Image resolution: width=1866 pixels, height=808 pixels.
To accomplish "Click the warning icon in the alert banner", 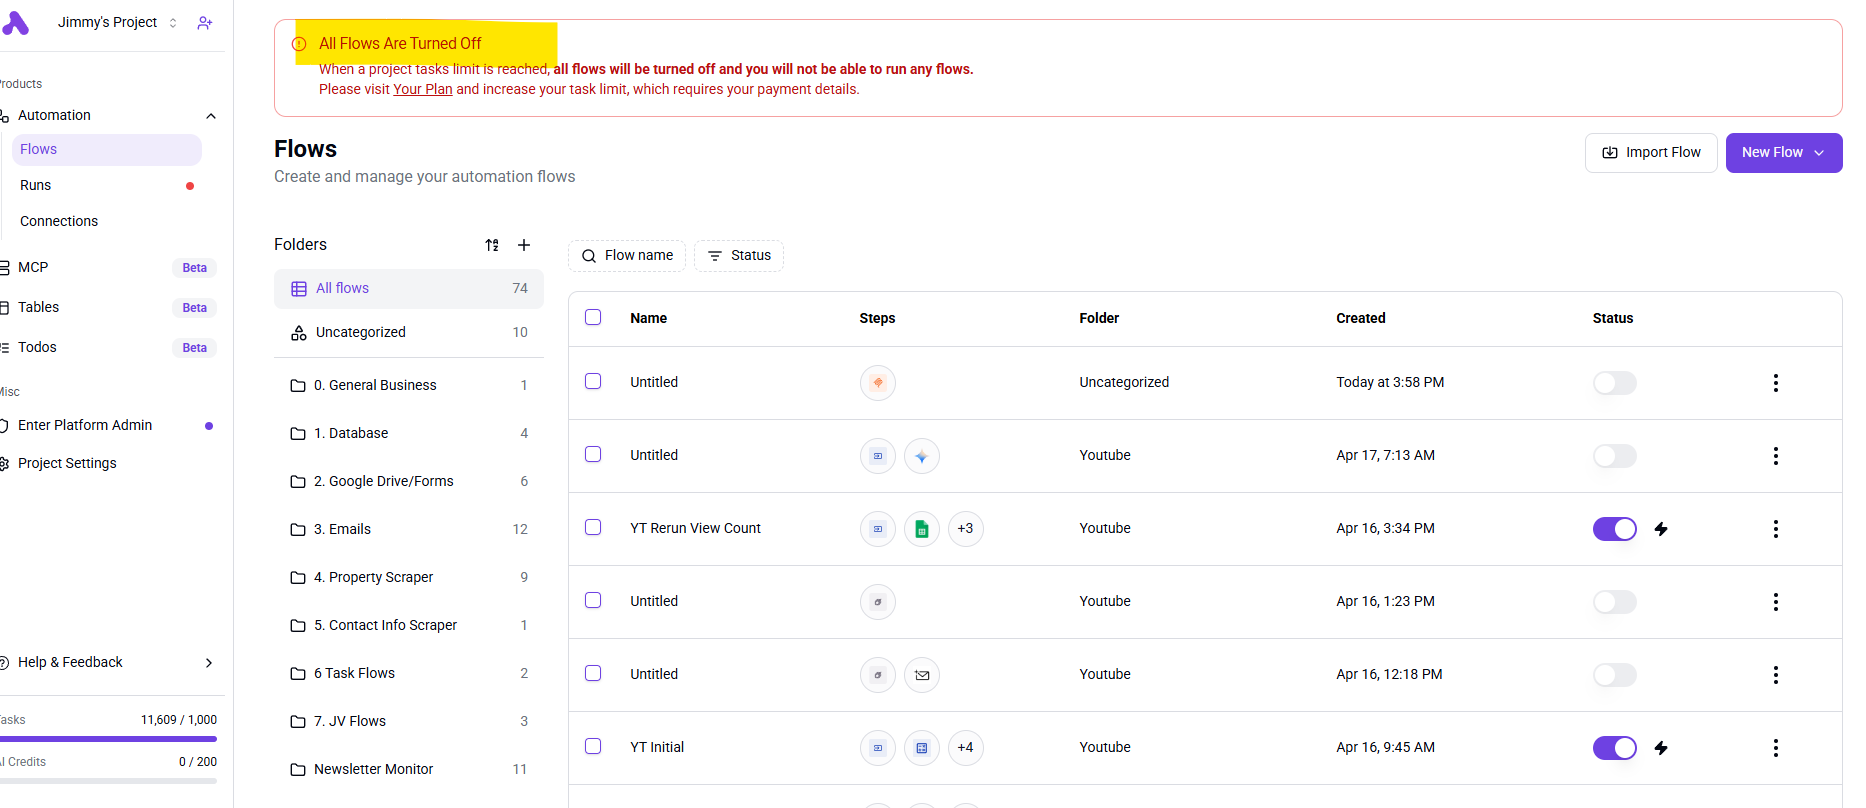I will 299,44.
